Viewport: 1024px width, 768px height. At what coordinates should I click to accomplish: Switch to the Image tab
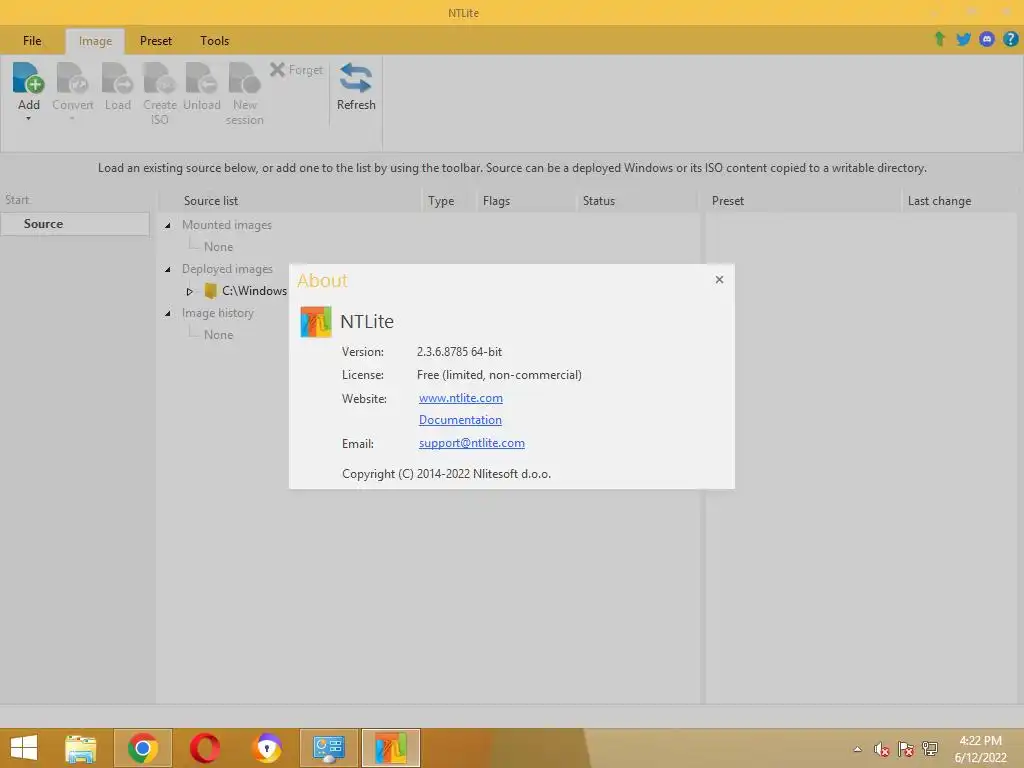(x=95, y=41)
